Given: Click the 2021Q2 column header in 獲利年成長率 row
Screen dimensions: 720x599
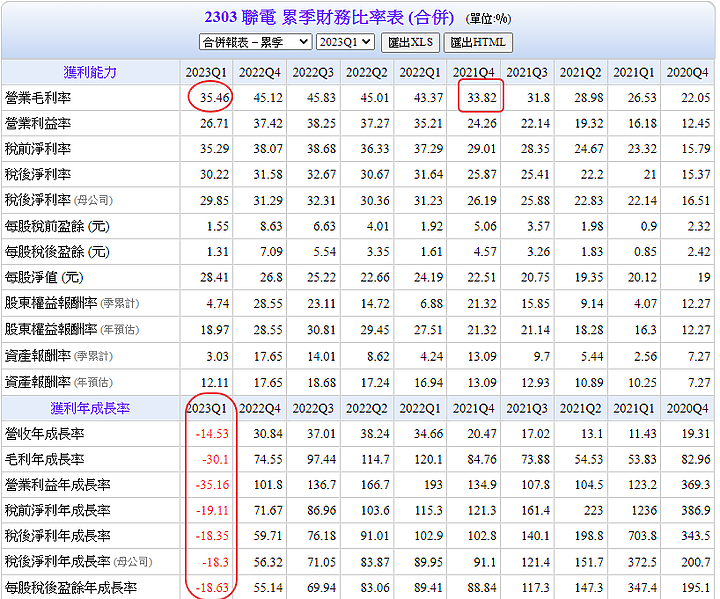Looking at the screenshot, I should [580, 408].
